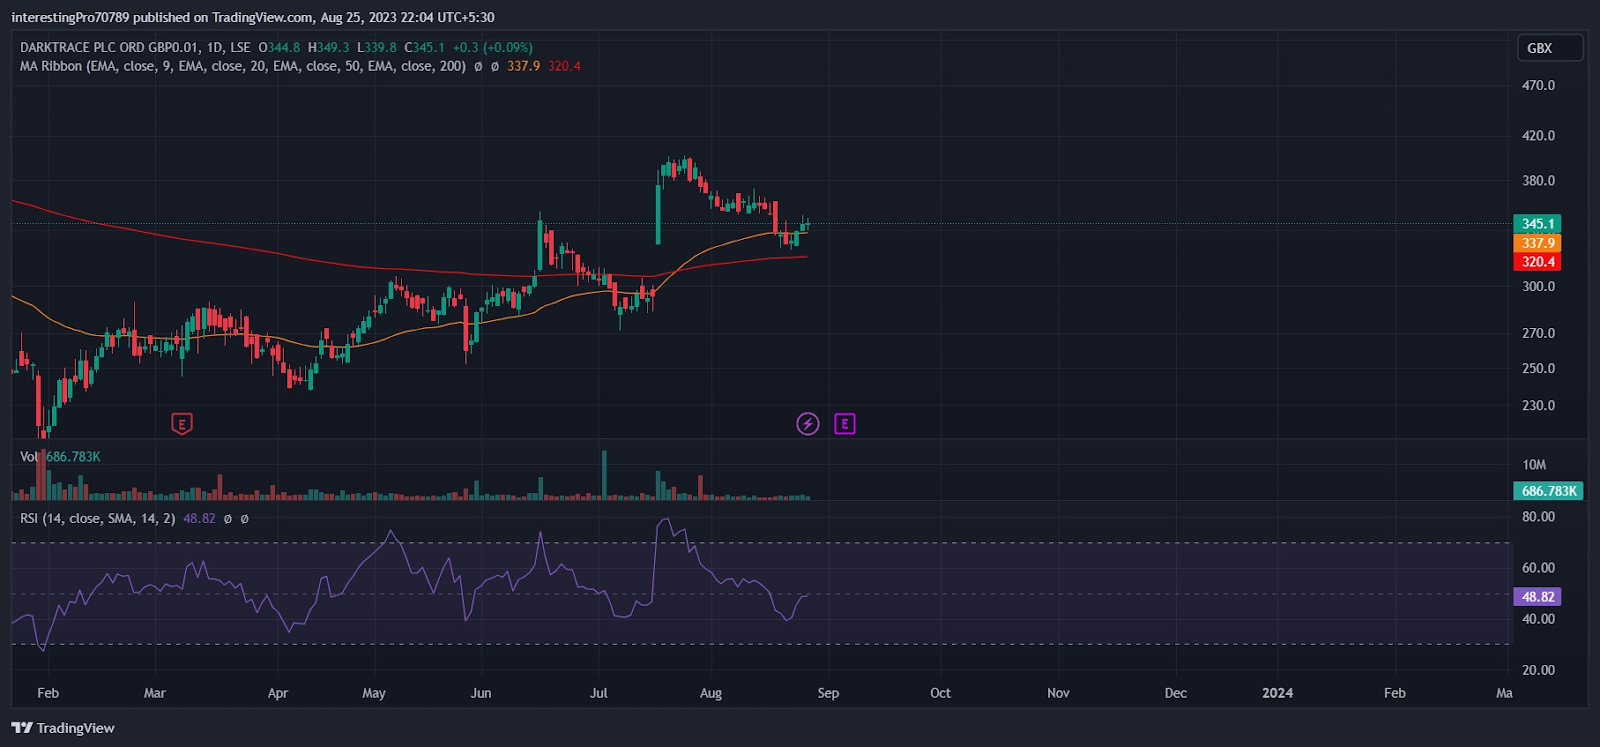The image size is (1600, 747).
Task: Click the 420.0 price axis label
Action: pos(1538,135)
